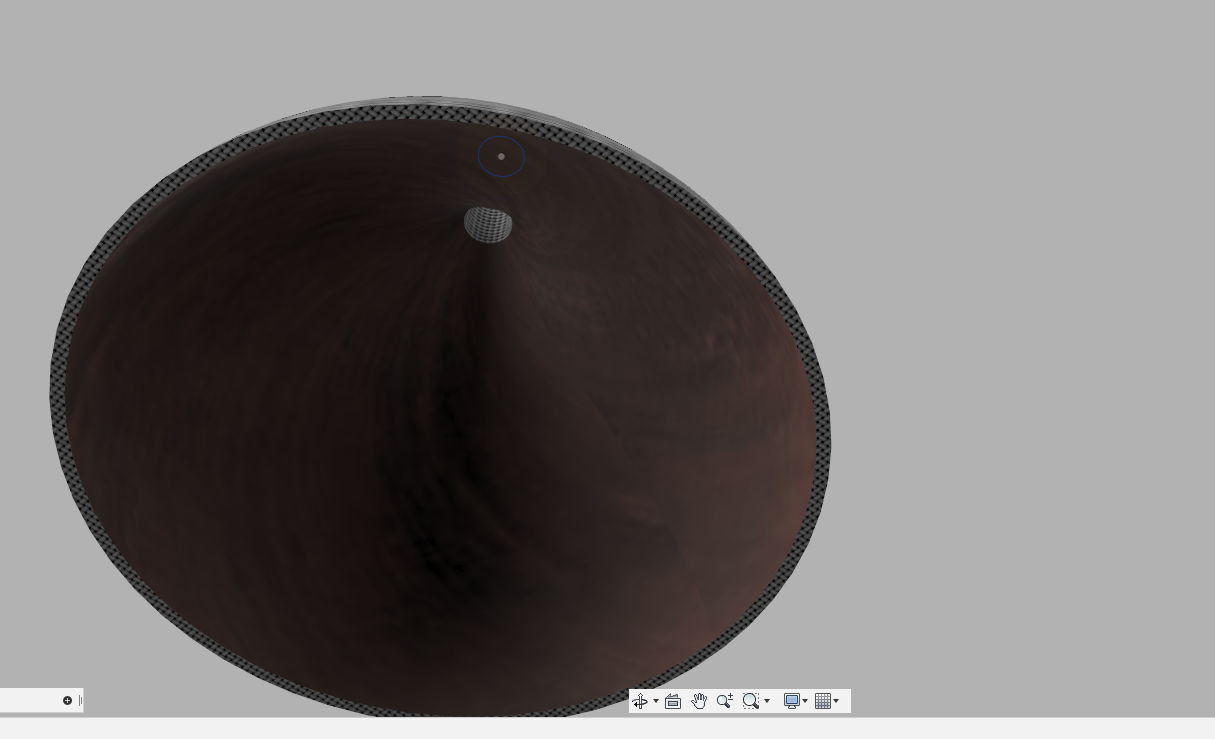Click the Grid and Snaps icon

click(x=823, y=701)
